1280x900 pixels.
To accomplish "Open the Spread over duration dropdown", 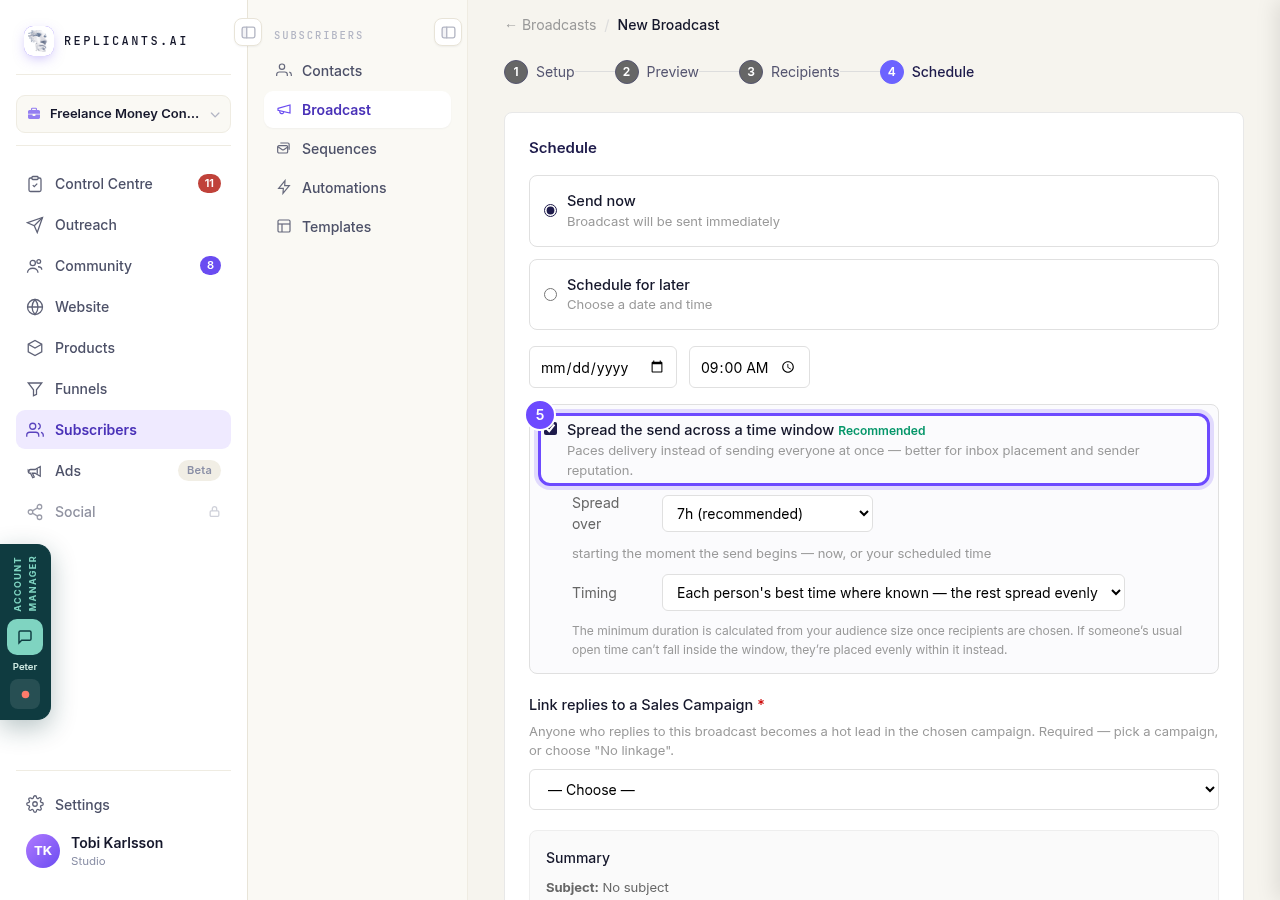I will click(767, 514).
